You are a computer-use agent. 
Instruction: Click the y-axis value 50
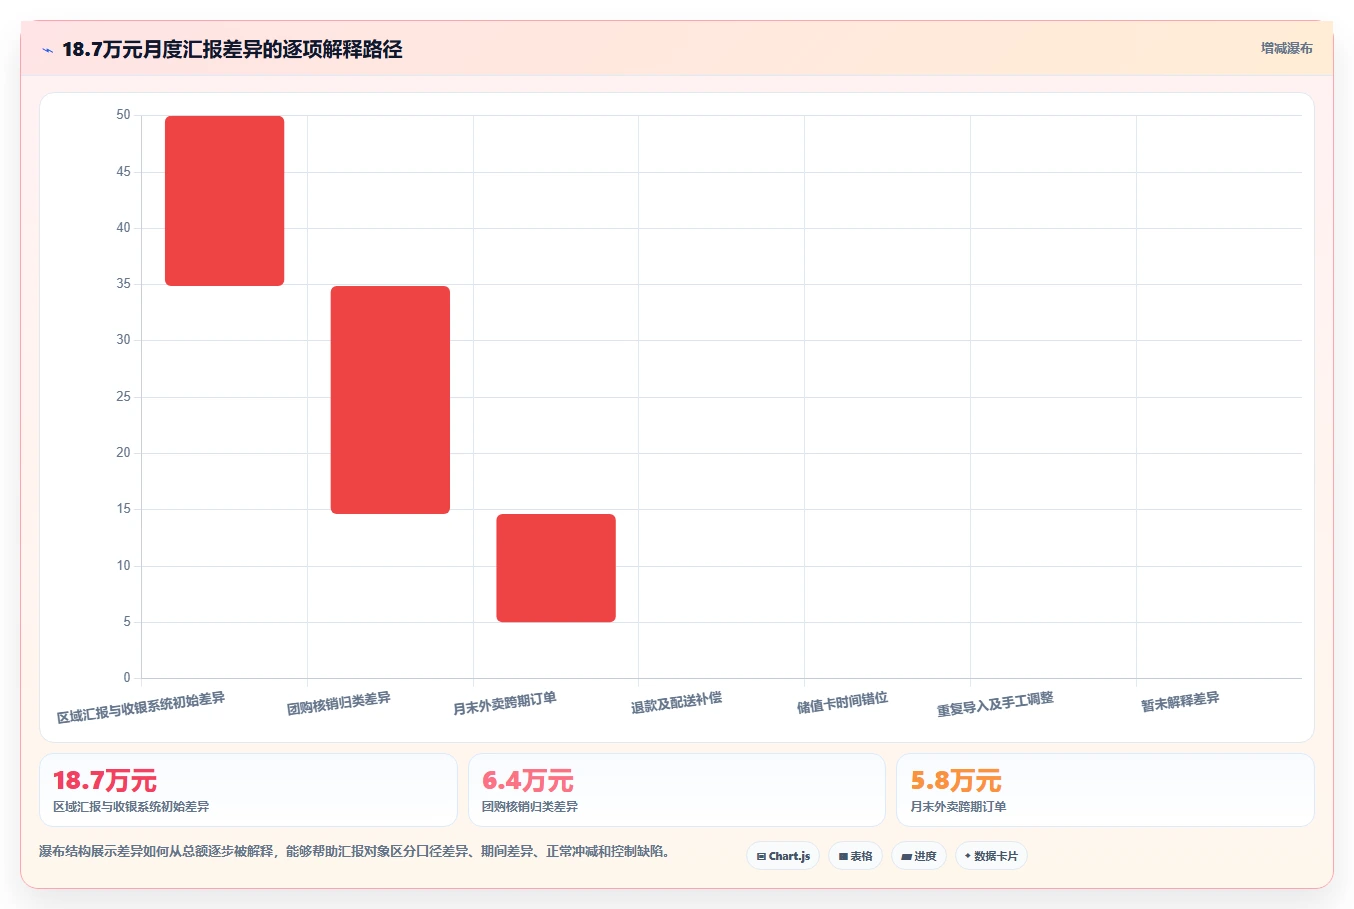tap(123, 115)
